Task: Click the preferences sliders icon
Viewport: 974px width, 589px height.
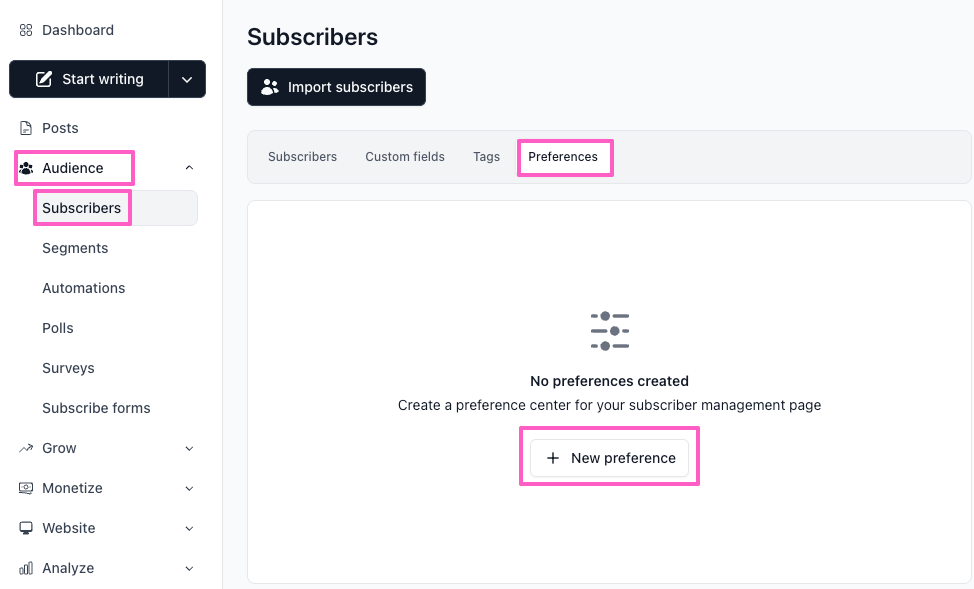Action: pyautogui.click(x=609, y=331)
